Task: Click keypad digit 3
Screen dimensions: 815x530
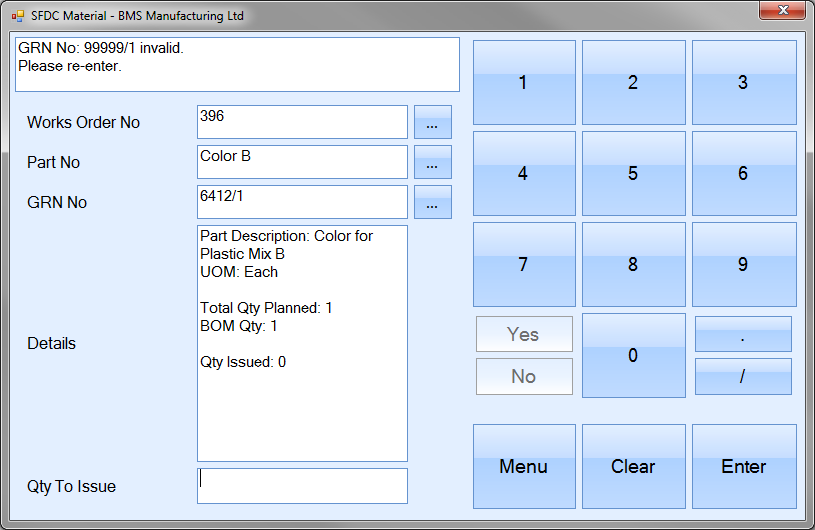Action: pyautogui.click(x=744, y=83)
